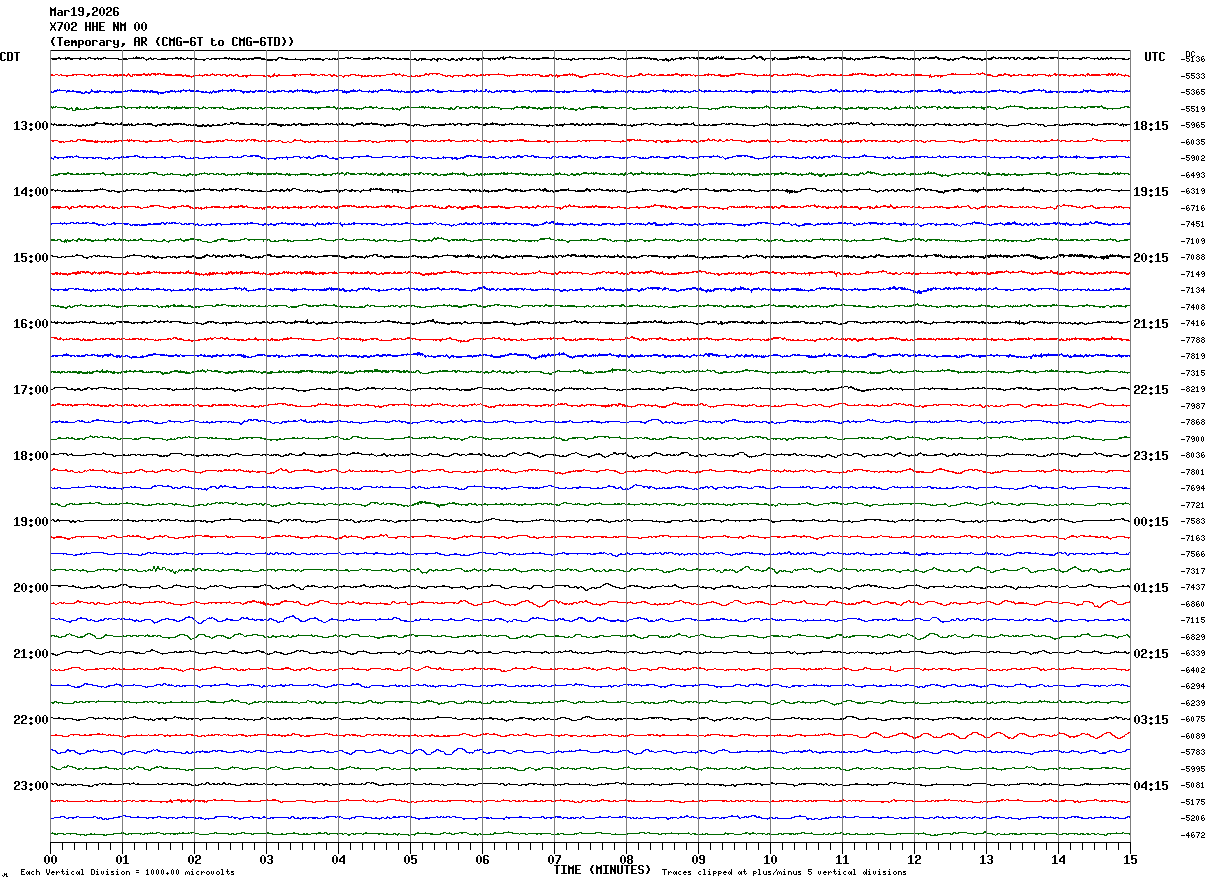Viewport: 1210px width, 886px height.
Task: Click DC offset value '-7451'
Action: point(1194,225)
